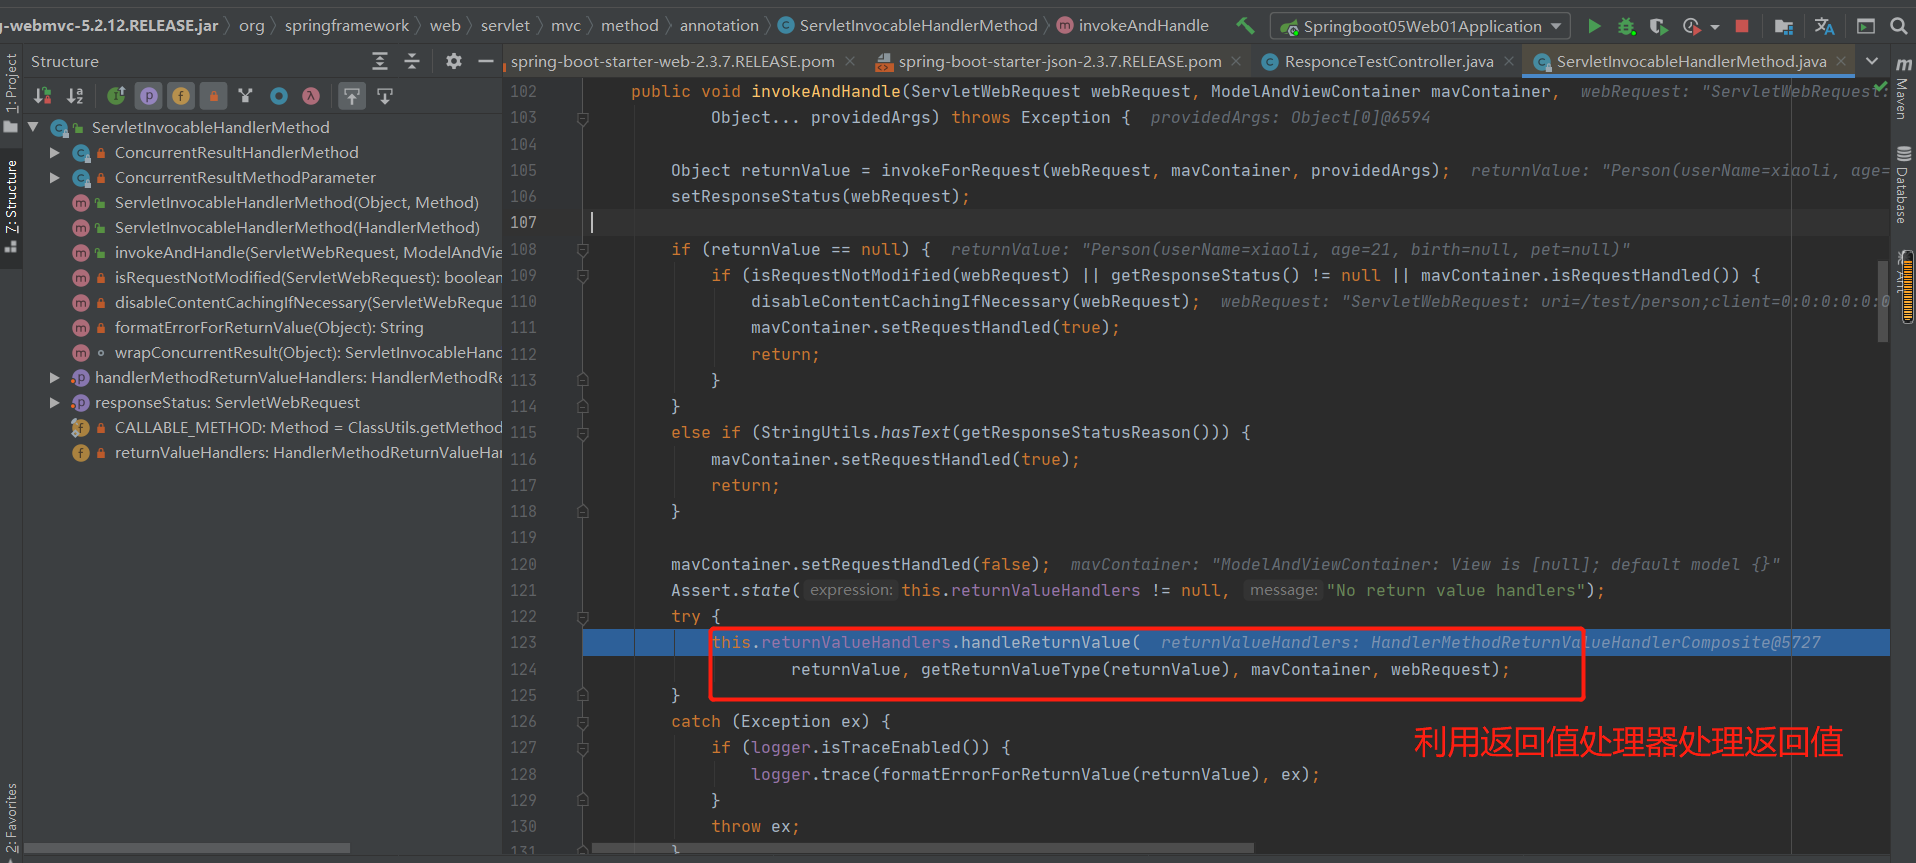Click annotation segment in navigation bar
1916x863 pixels.
coord(719,25)
